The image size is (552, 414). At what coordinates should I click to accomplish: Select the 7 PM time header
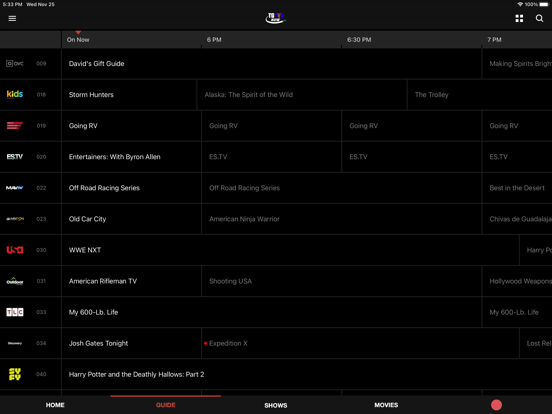click(494, 39)
